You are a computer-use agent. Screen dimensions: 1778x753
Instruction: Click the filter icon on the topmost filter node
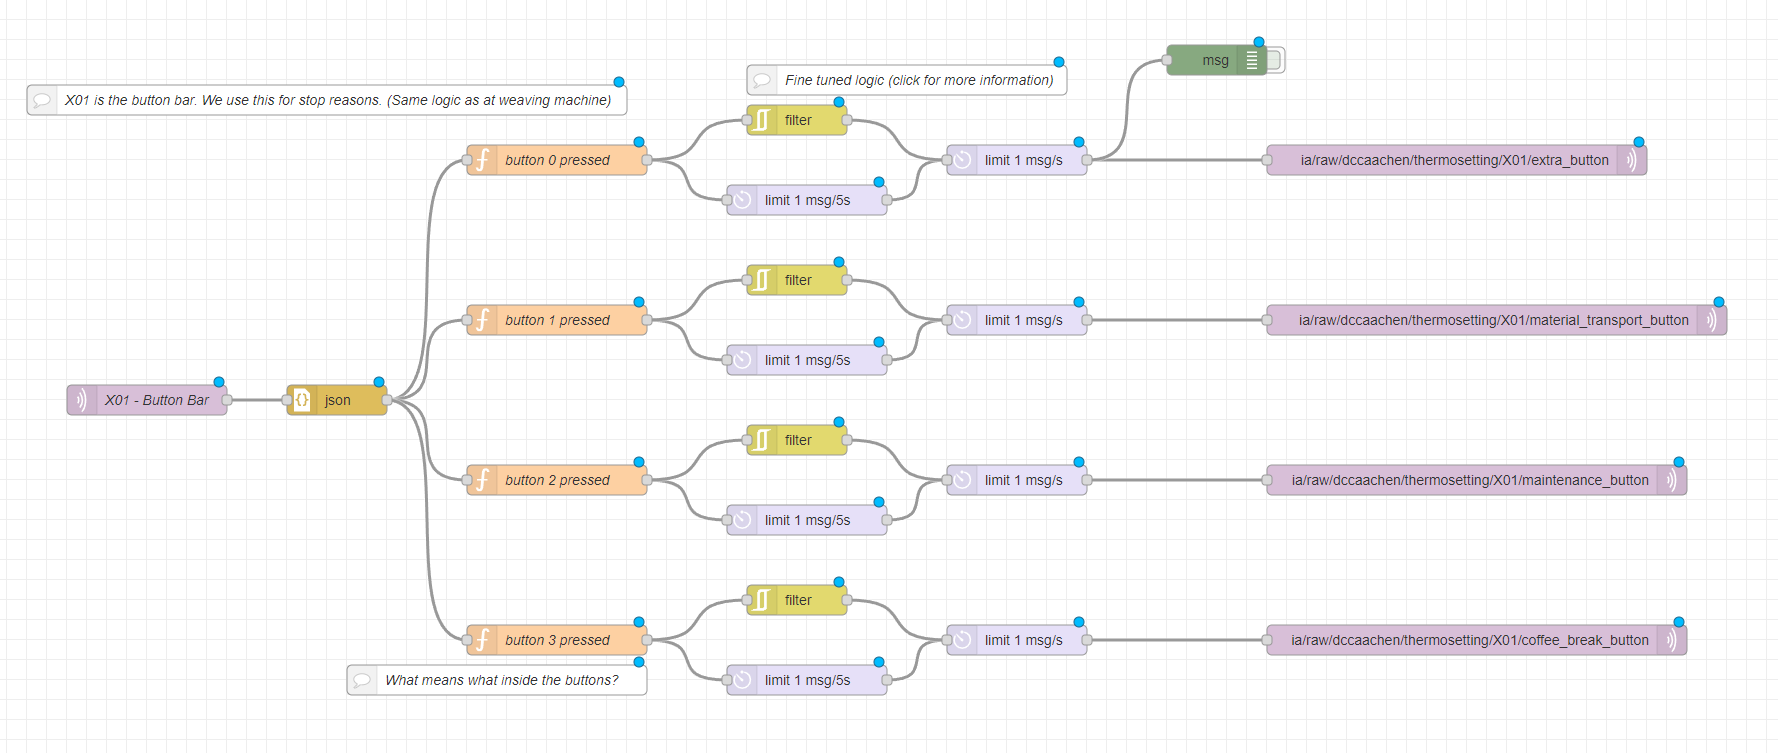(762, 120)
